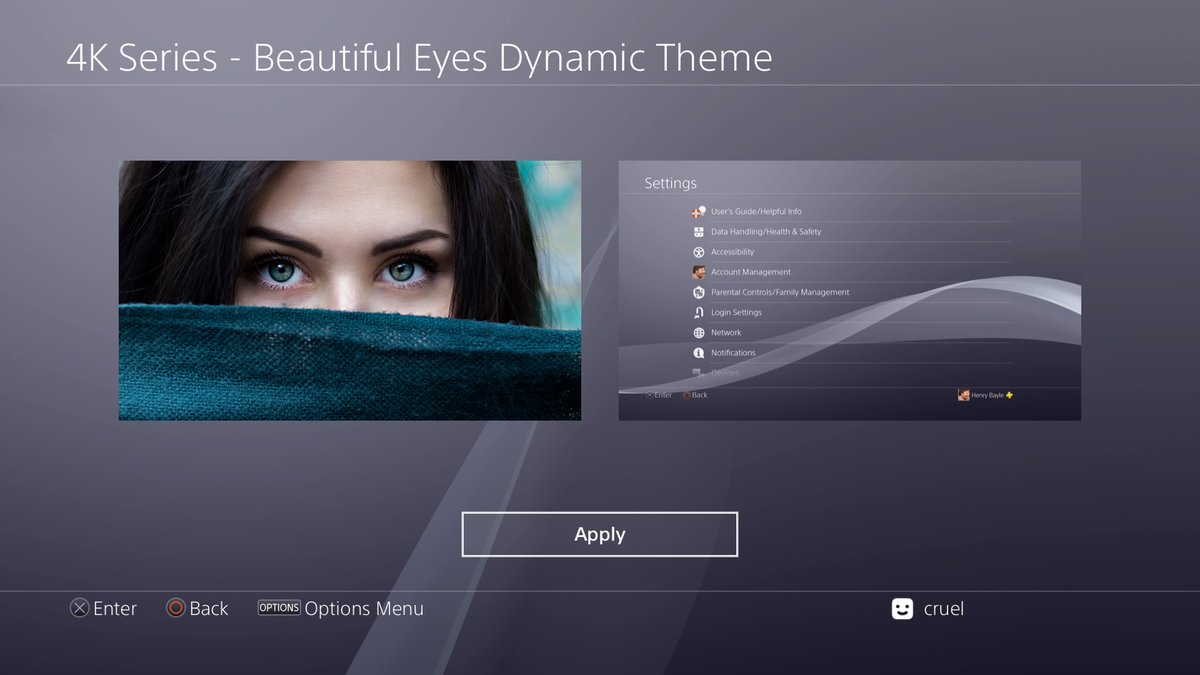Select the Login Settings key icon

tap(697, 312)
